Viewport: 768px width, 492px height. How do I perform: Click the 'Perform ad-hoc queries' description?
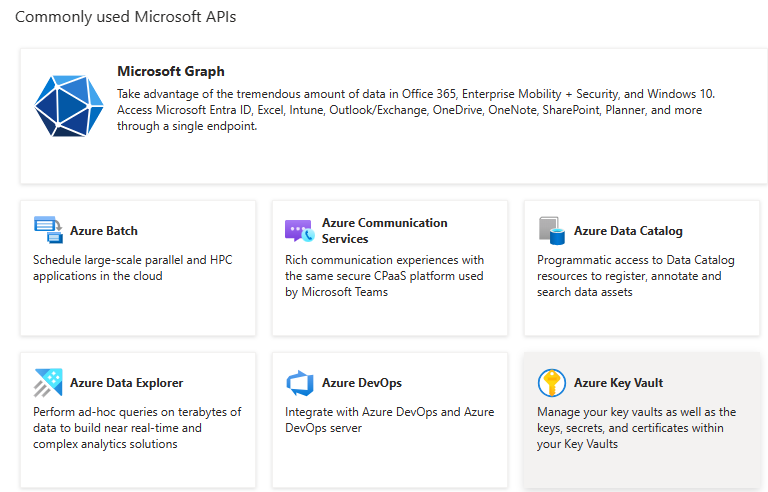pyautogui.click(x=137, y=428)
